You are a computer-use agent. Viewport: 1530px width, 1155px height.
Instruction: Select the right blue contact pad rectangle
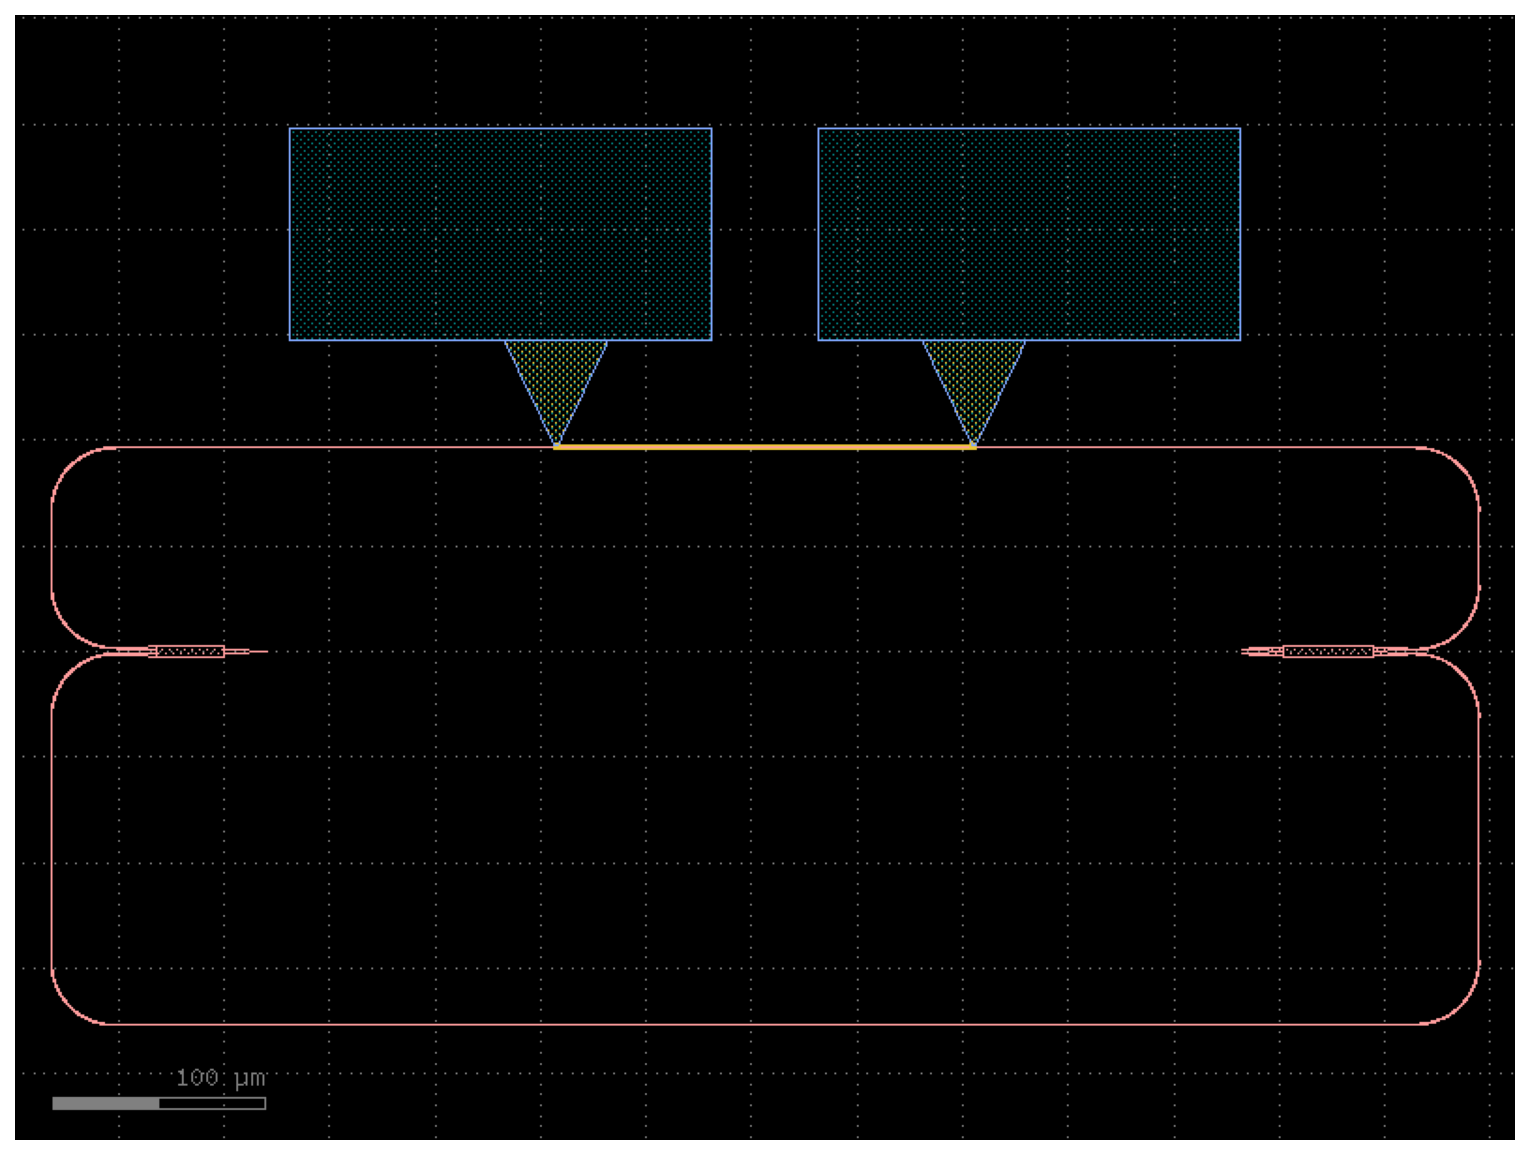tap(1029, 234)
